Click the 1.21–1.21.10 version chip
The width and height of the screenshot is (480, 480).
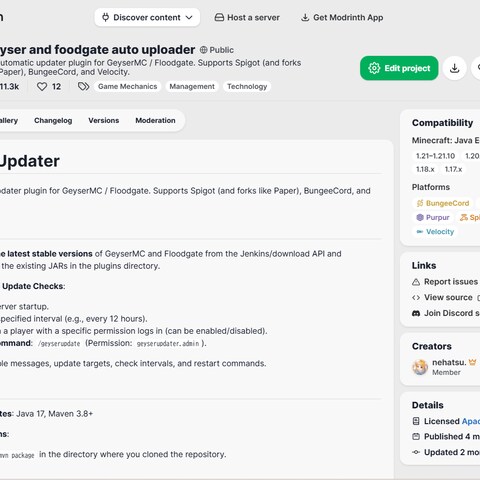(435, 156)
